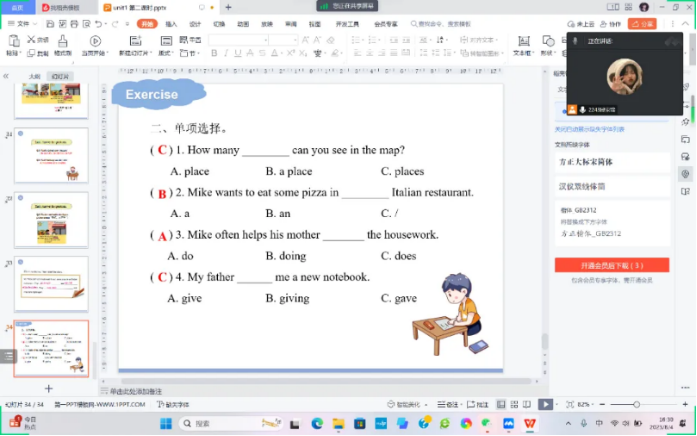Viewport: 697px width, 436px height.
Task: Toggle Italic text formatting
Action: (224, 53)
